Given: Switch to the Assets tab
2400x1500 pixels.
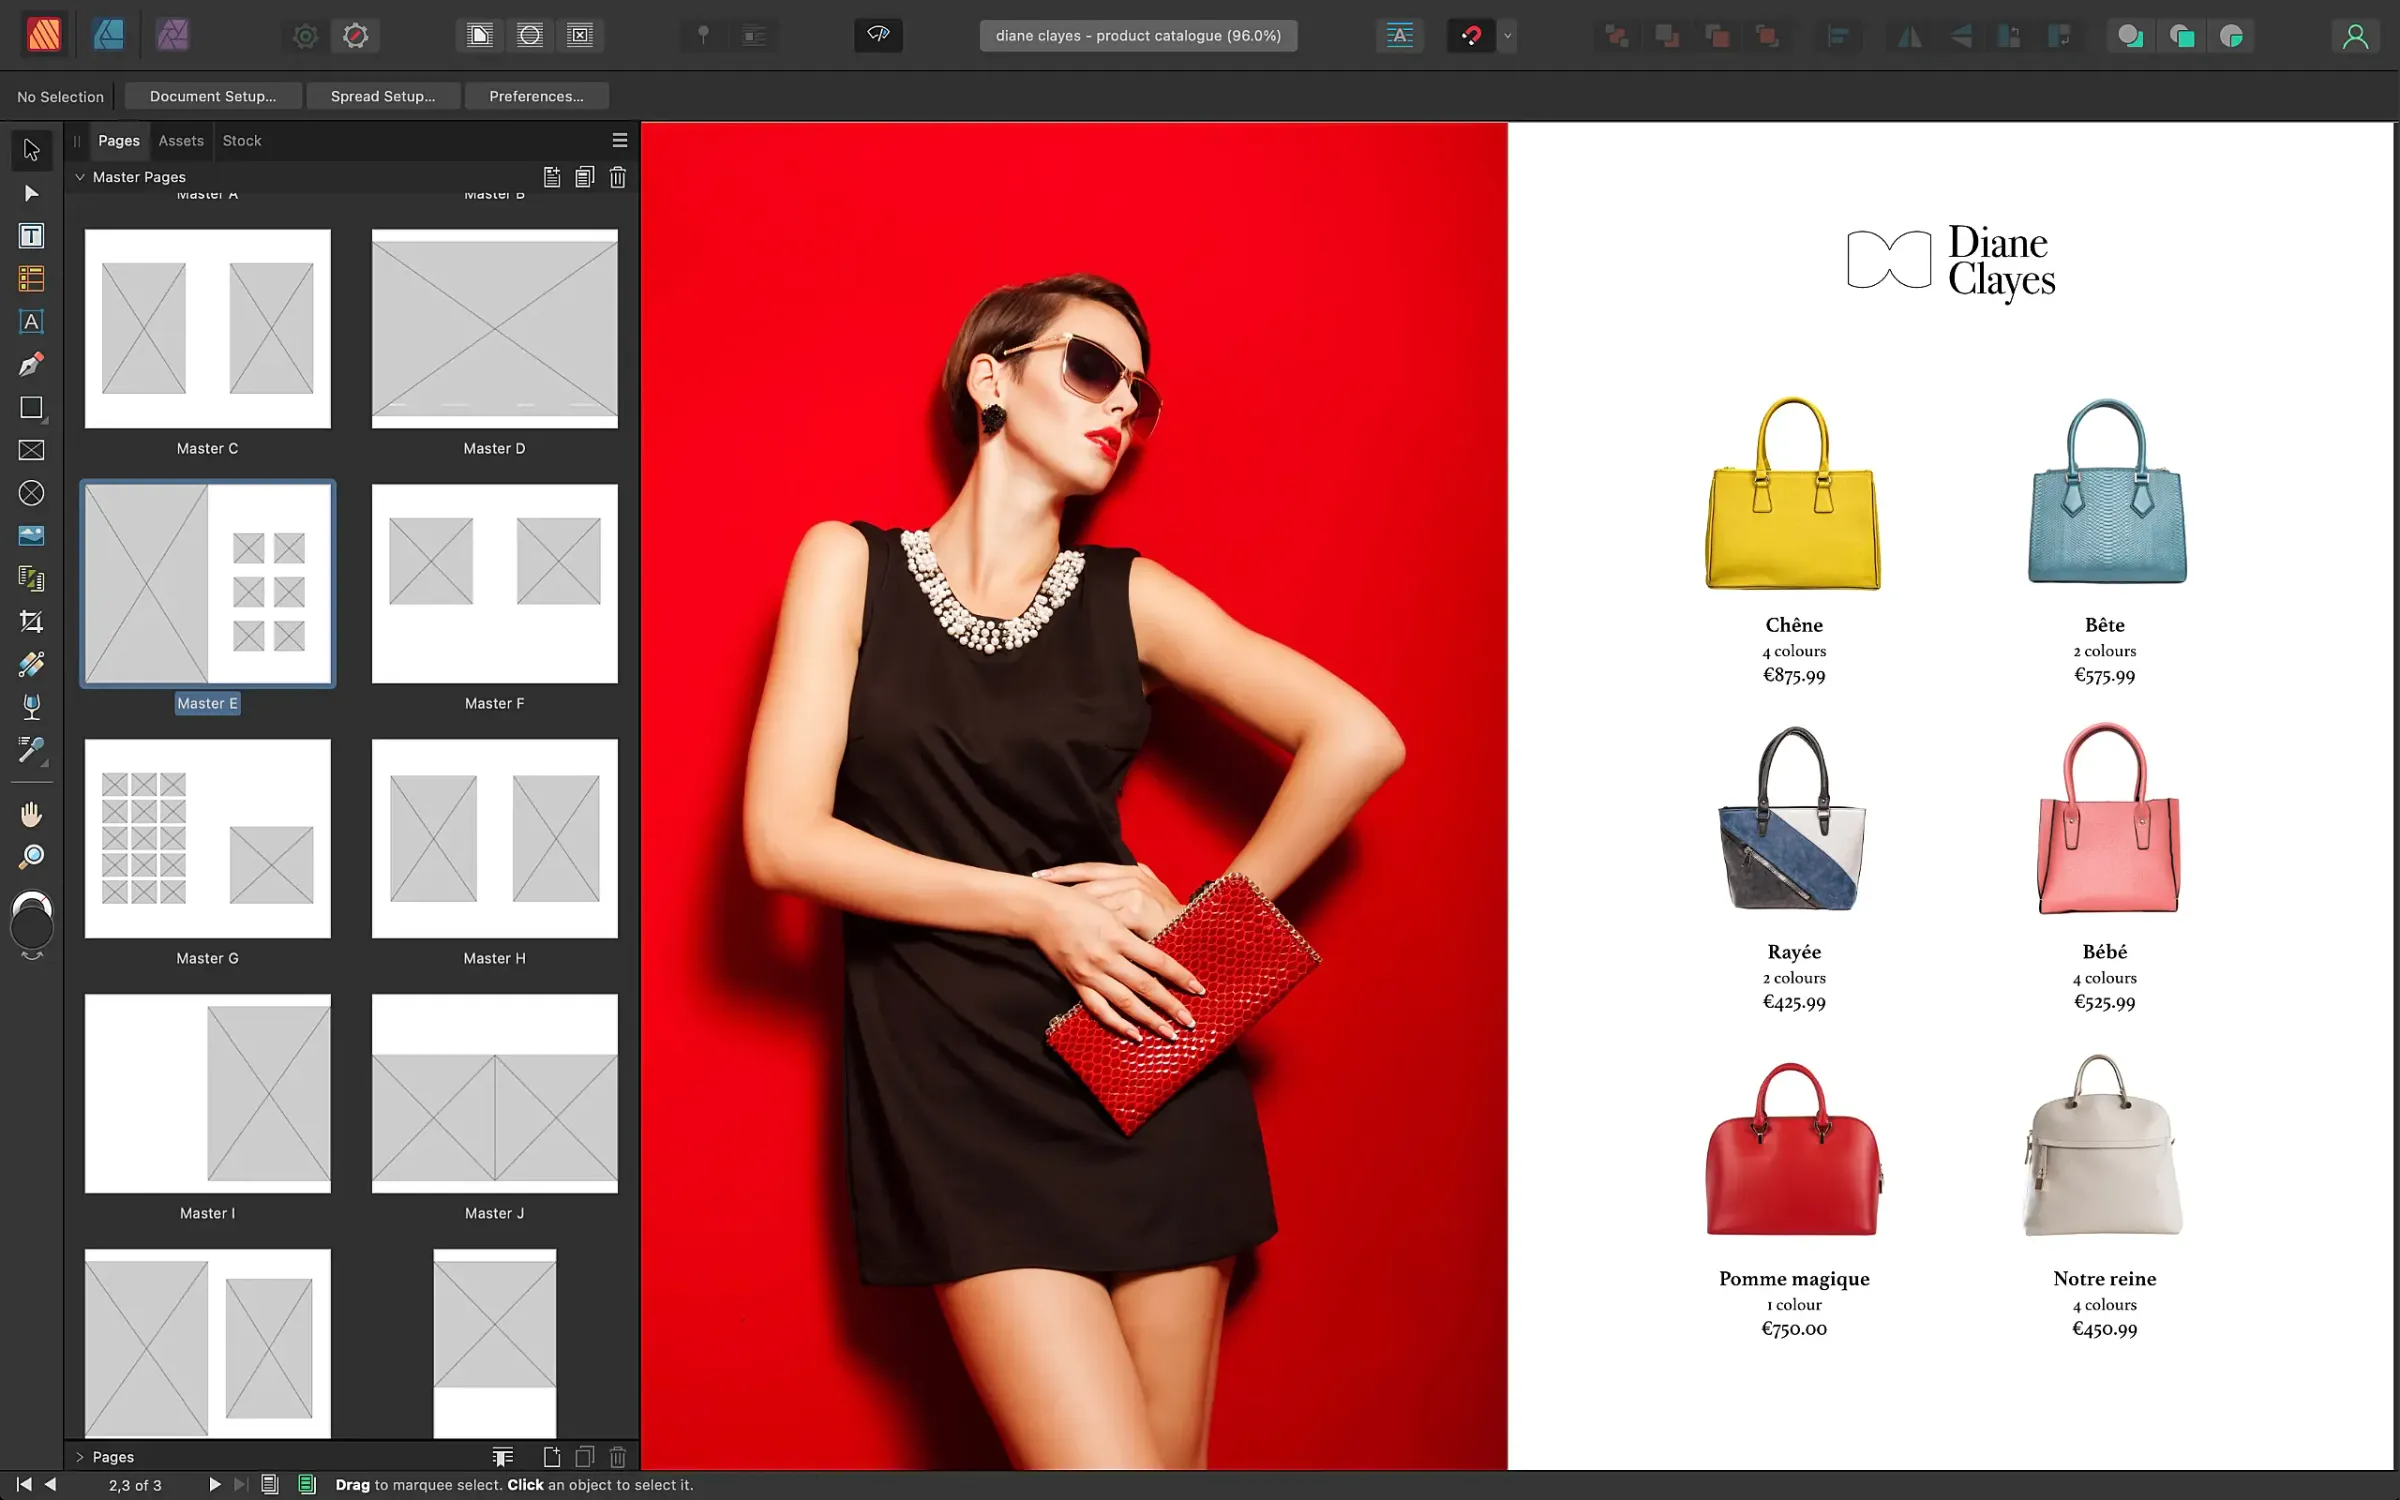Looking at the screenshot, I should (180, 140).
